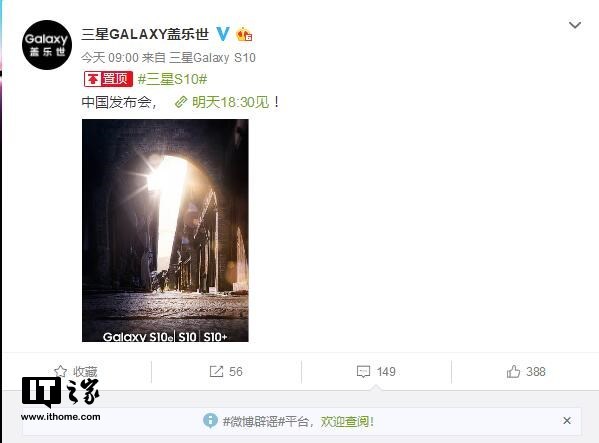Click the link chain icon before 明天18:30见

pyautogui.click(x=181, y=102)
